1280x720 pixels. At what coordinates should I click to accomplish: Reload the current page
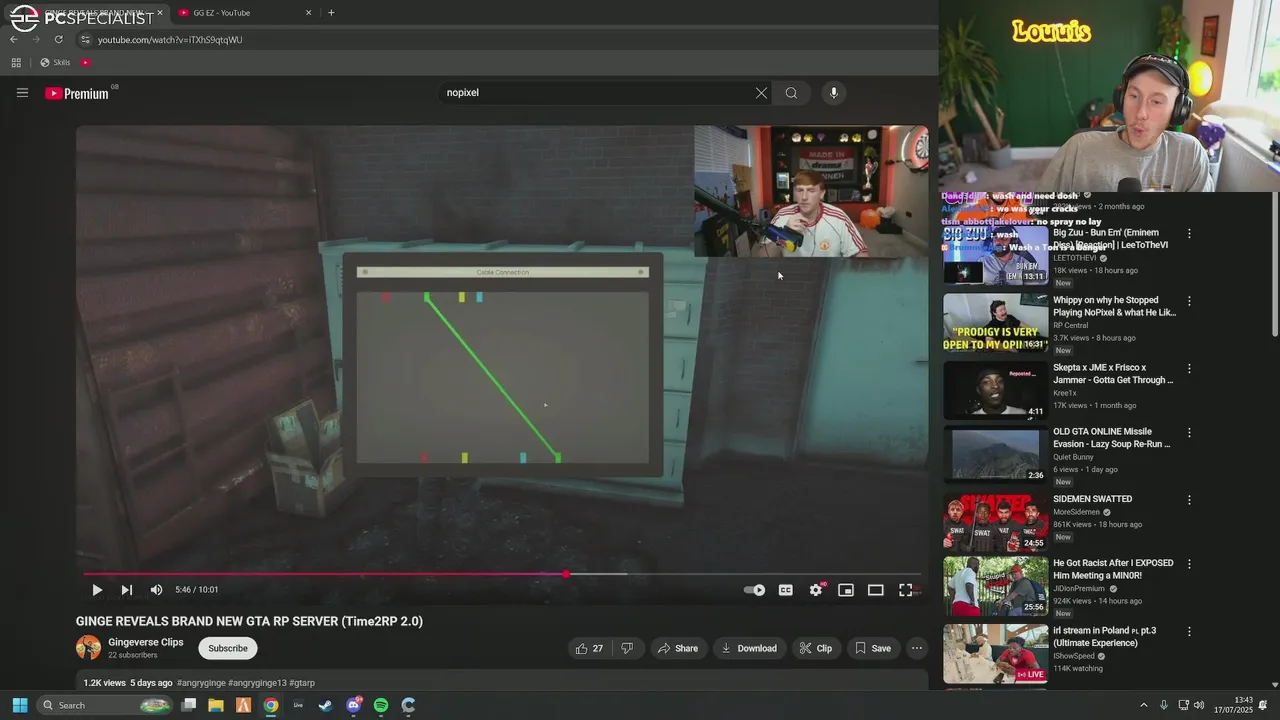[58, 39]
